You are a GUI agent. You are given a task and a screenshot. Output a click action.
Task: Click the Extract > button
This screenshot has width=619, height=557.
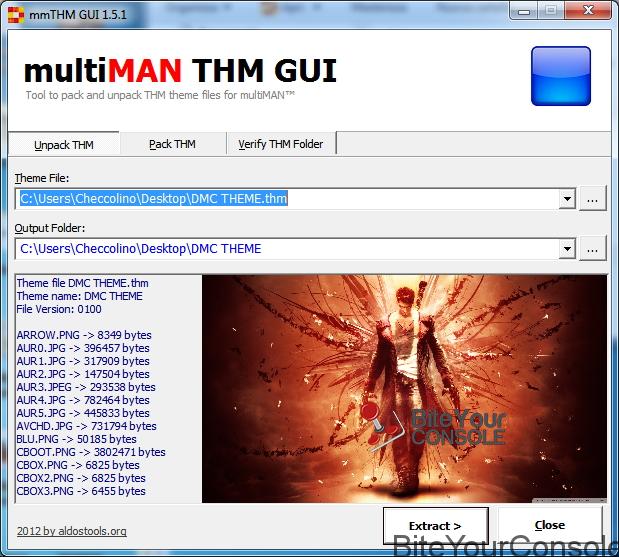click(435, 526)
